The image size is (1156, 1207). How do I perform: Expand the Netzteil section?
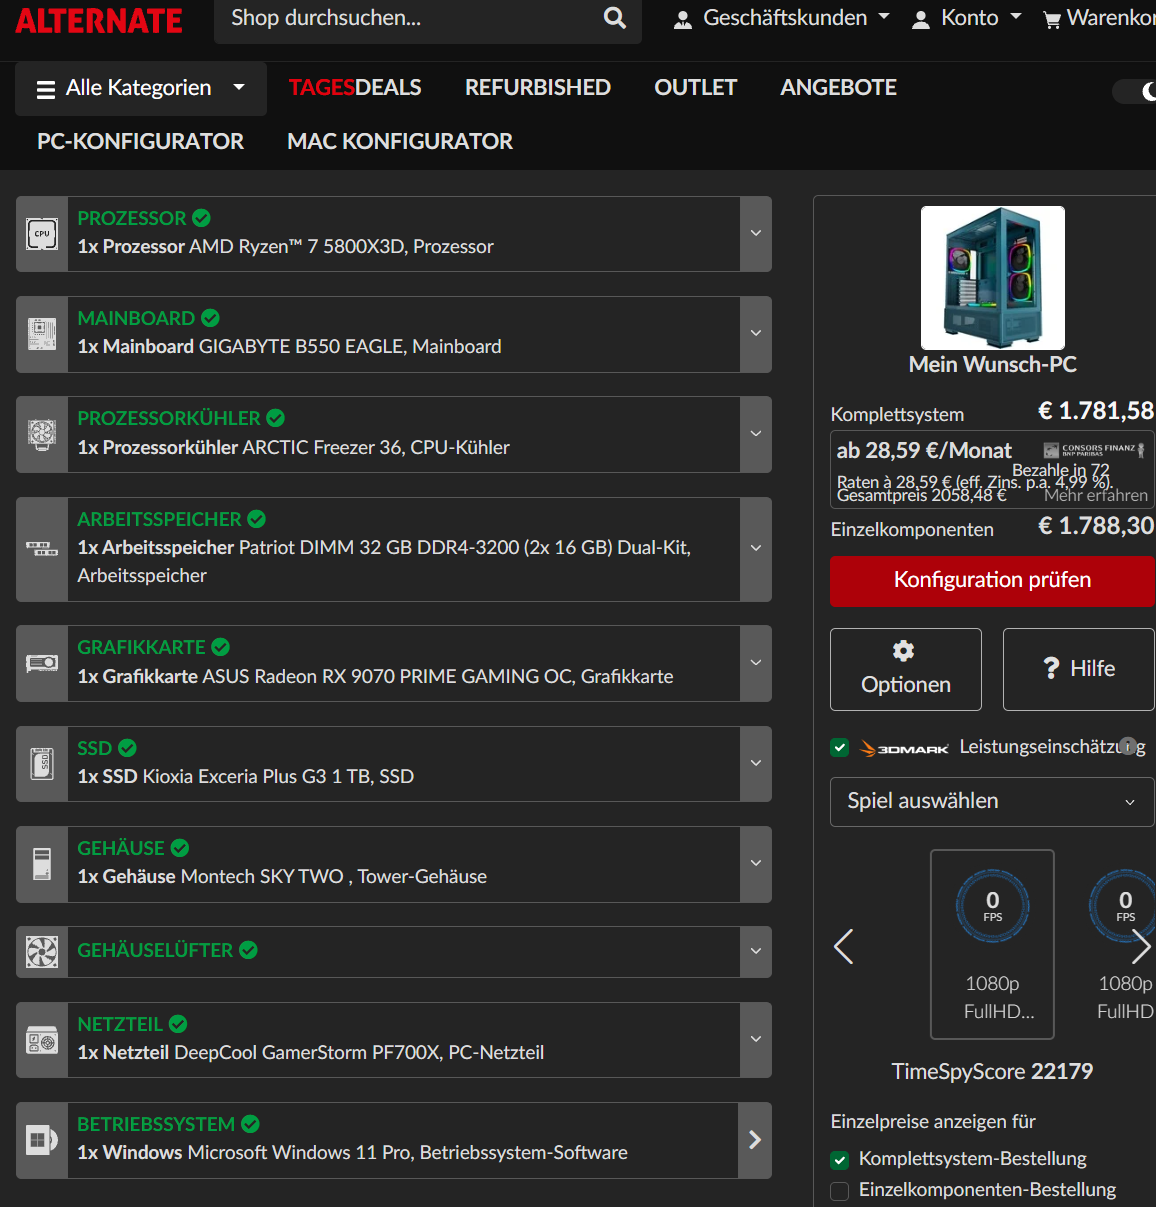tap(756, 1040)
